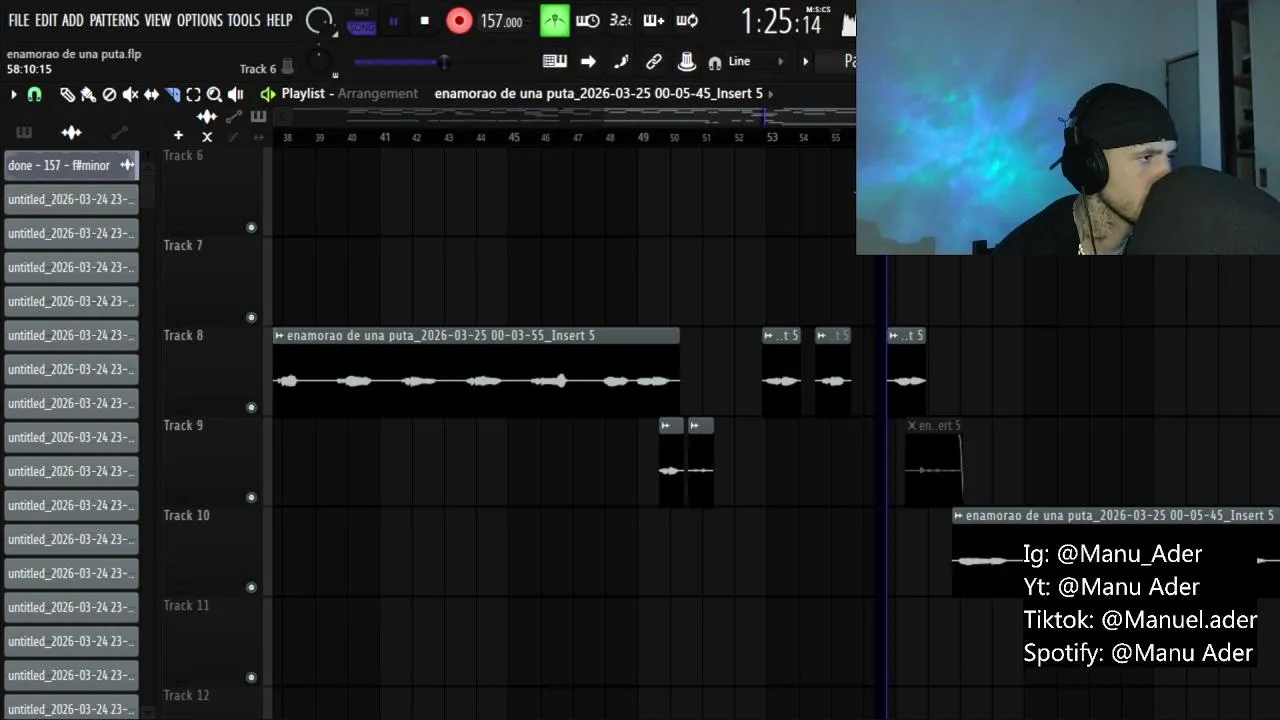Viewport: 1280px width, 720px height.
Task: Open the FILE menu
Action: click(18, 20)
